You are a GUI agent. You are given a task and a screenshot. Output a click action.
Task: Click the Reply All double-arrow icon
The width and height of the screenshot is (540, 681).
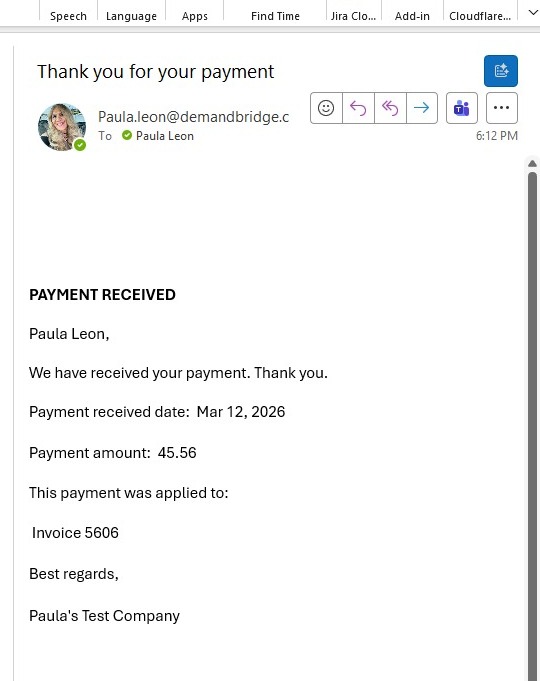tap(390, 108)
